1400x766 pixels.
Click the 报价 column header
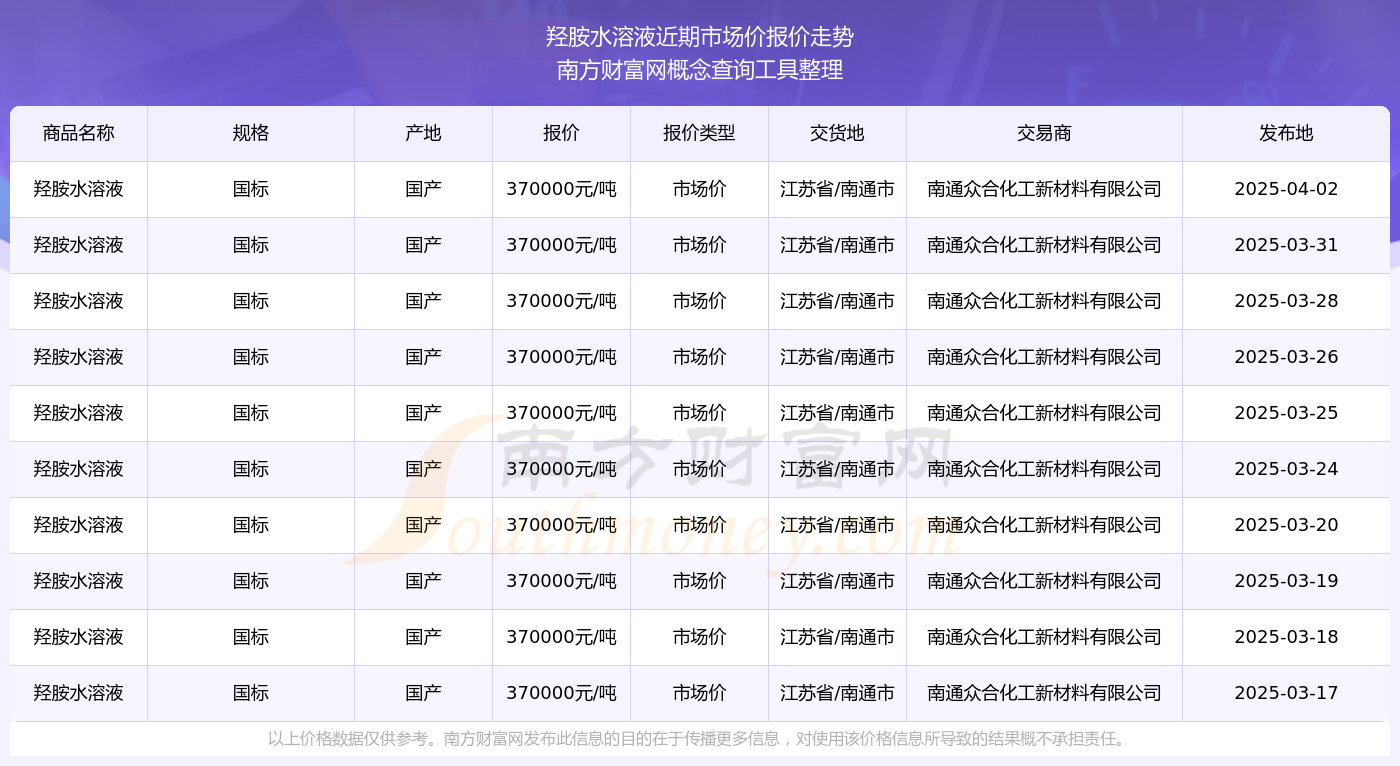tap(561, 133)
